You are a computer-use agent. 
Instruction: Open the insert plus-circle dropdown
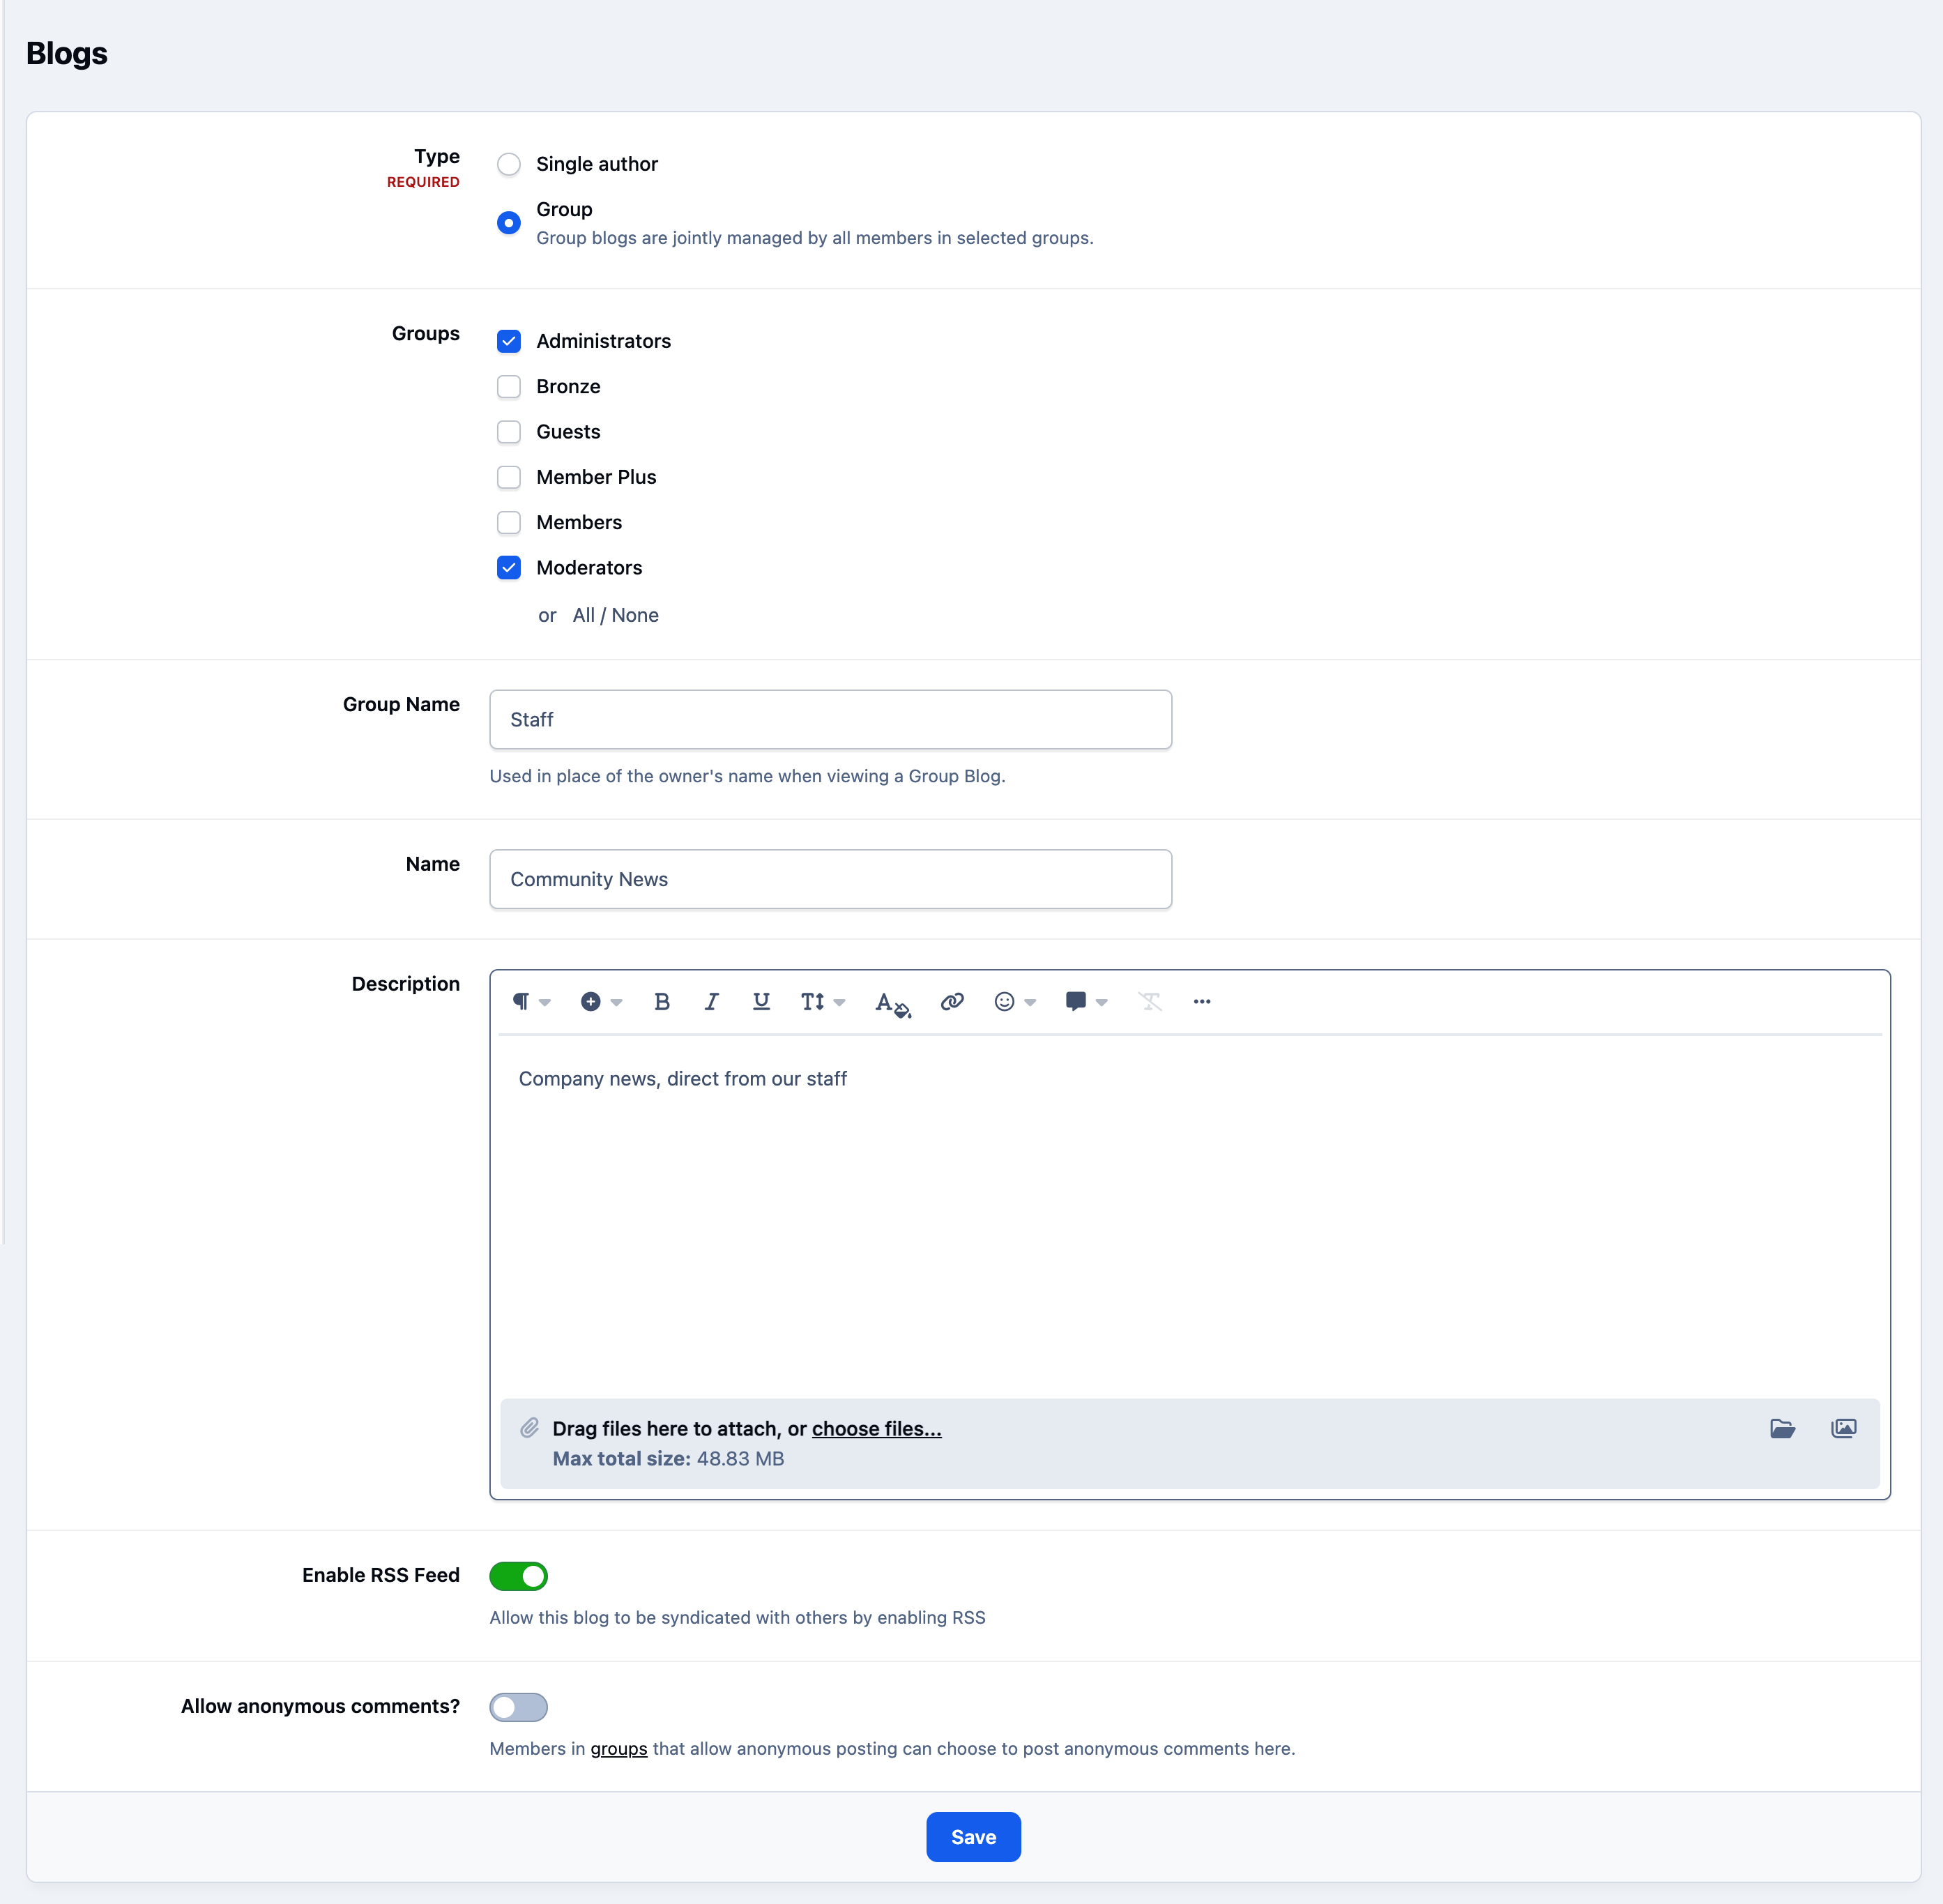(x=601, y=1002)
